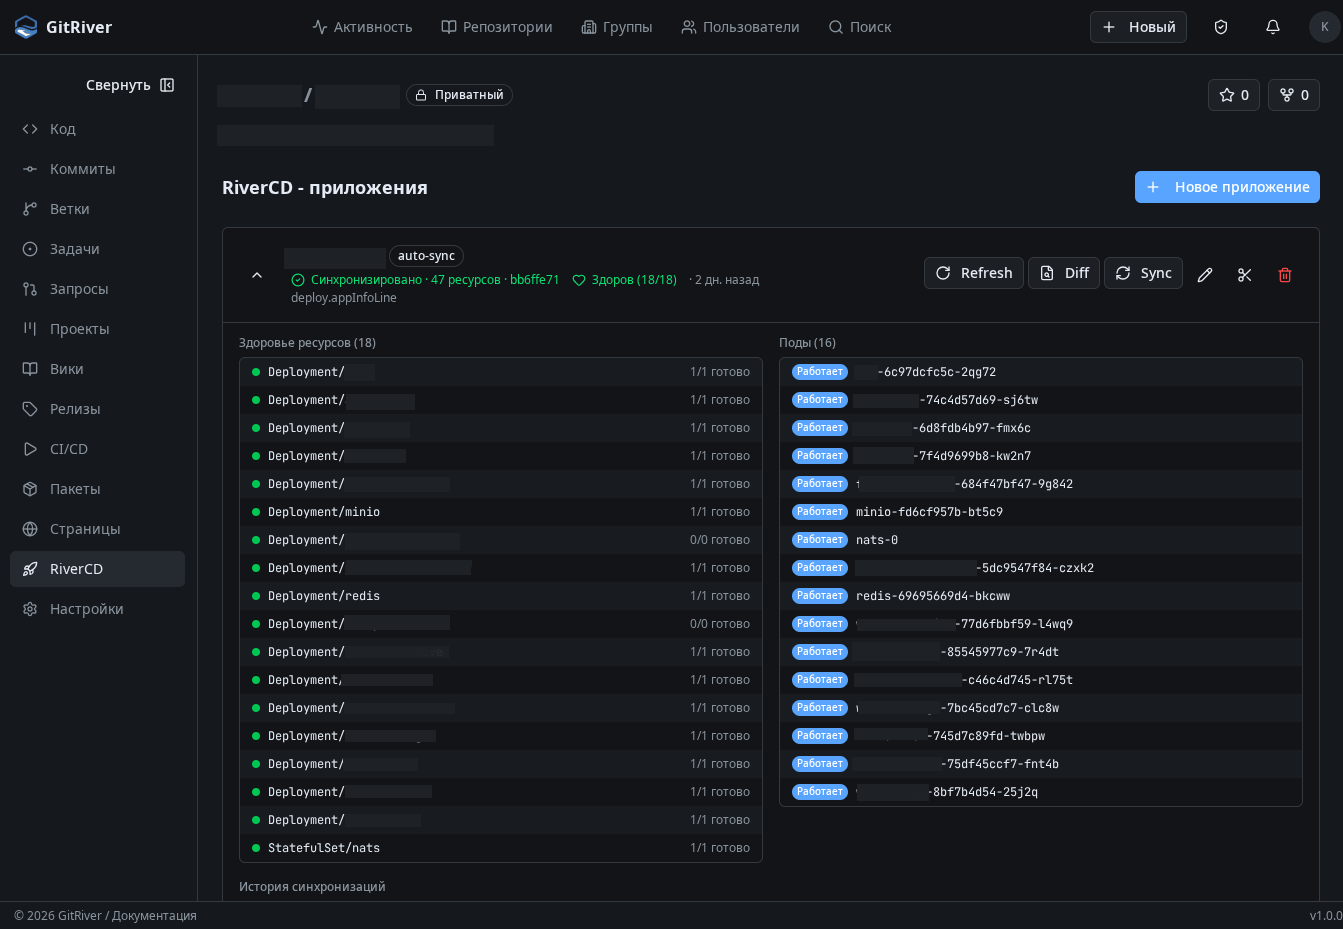
Task: Go to CI/CD sidebar section
Action: 69,449
